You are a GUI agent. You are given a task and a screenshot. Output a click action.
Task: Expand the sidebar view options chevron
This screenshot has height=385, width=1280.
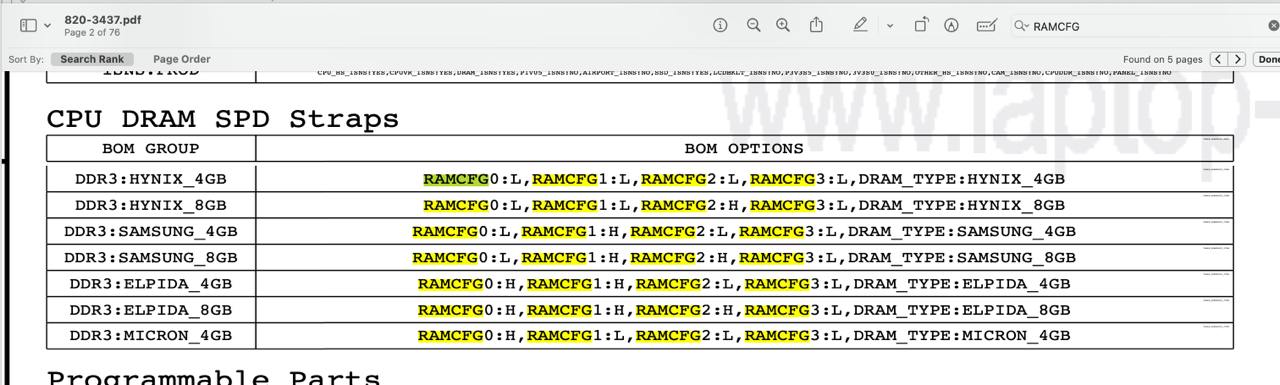coord(46,26)
